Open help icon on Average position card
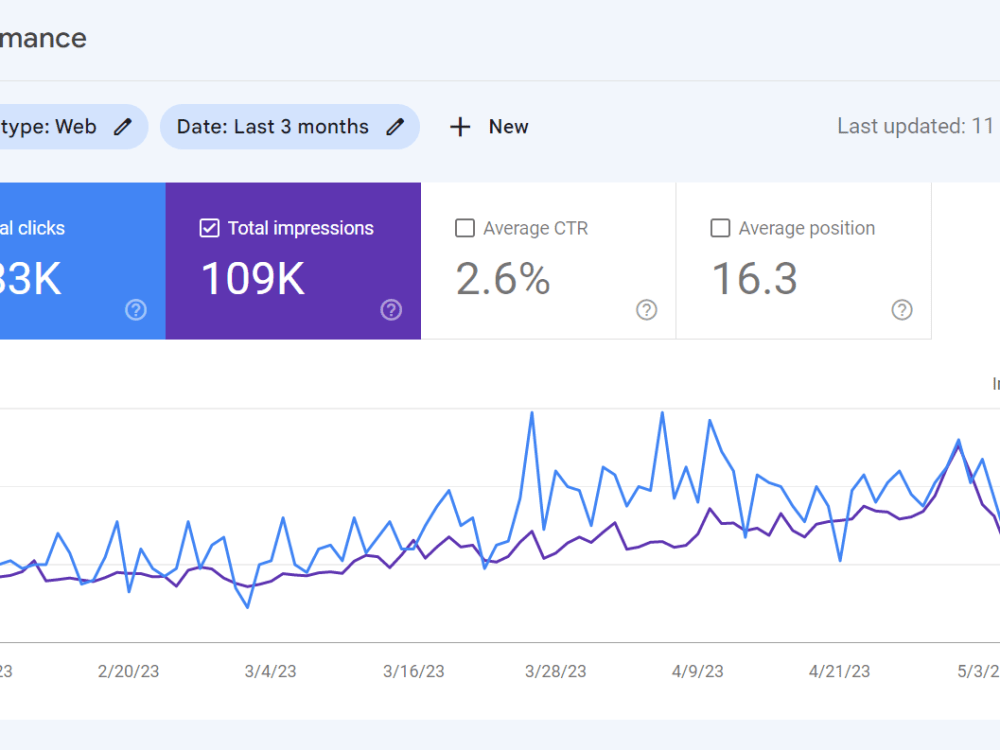 902,310
